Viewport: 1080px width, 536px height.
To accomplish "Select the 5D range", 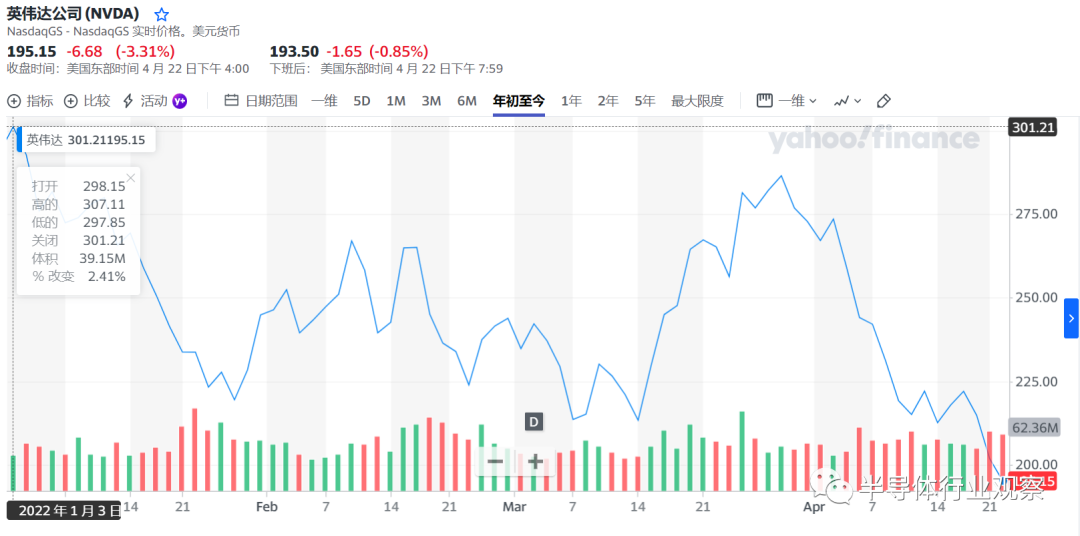I will point(362,101).
